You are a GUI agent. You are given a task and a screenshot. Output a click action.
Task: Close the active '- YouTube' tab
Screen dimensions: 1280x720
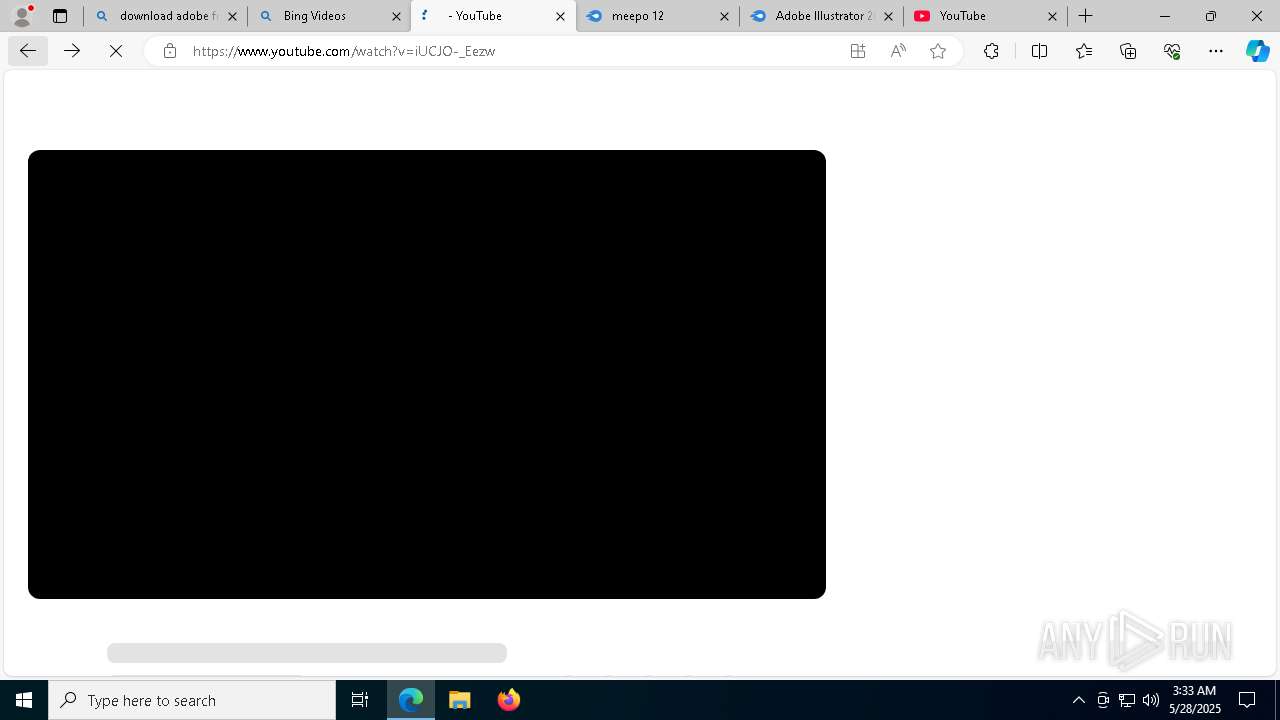pyautogui.click(x=560, y=16)
